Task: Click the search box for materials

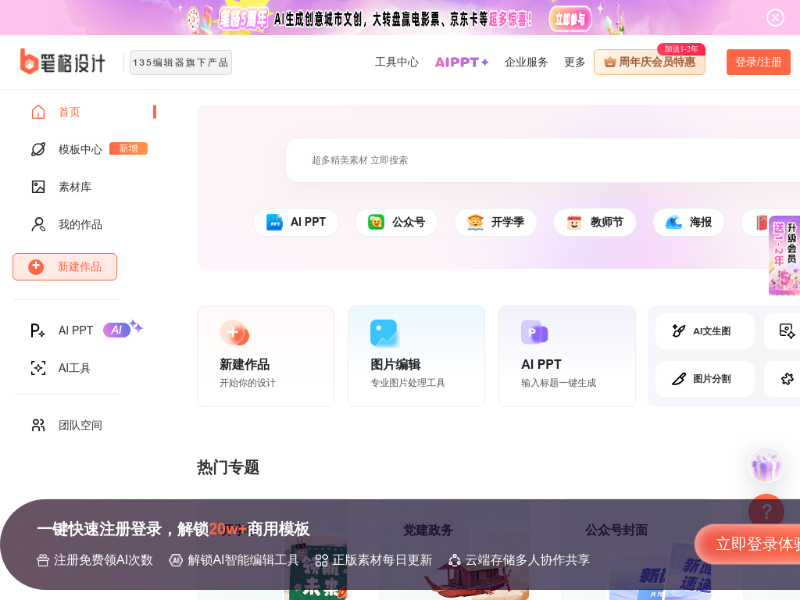Action: (x=540, y=160)
